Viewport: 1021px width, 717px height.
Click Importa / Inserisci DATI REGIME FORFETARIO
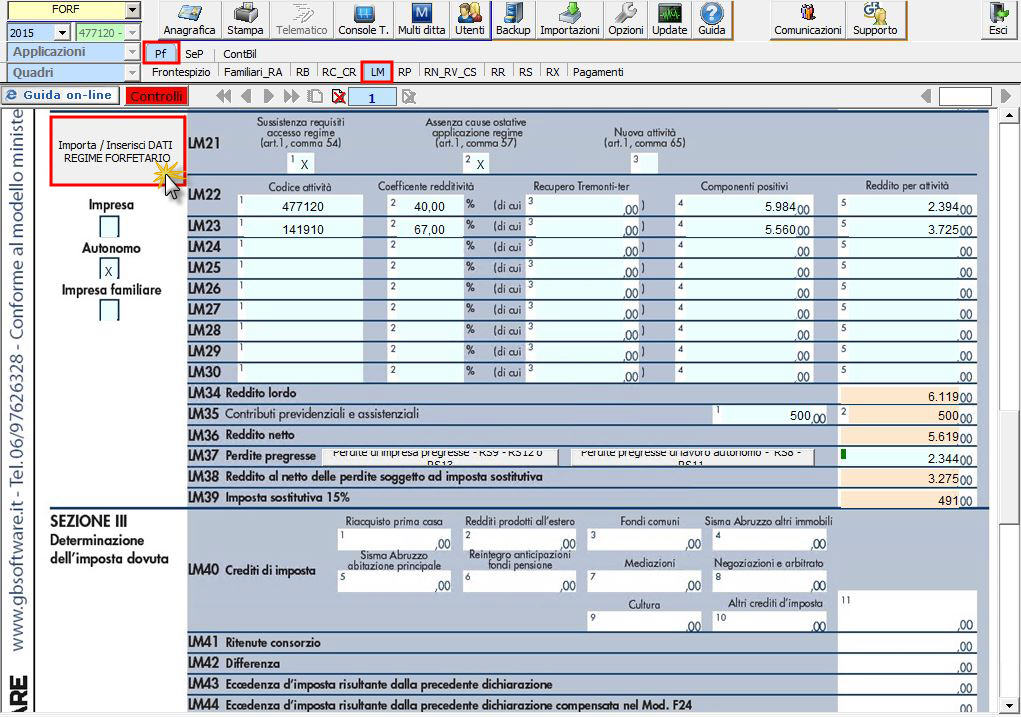tap(118, 151)
